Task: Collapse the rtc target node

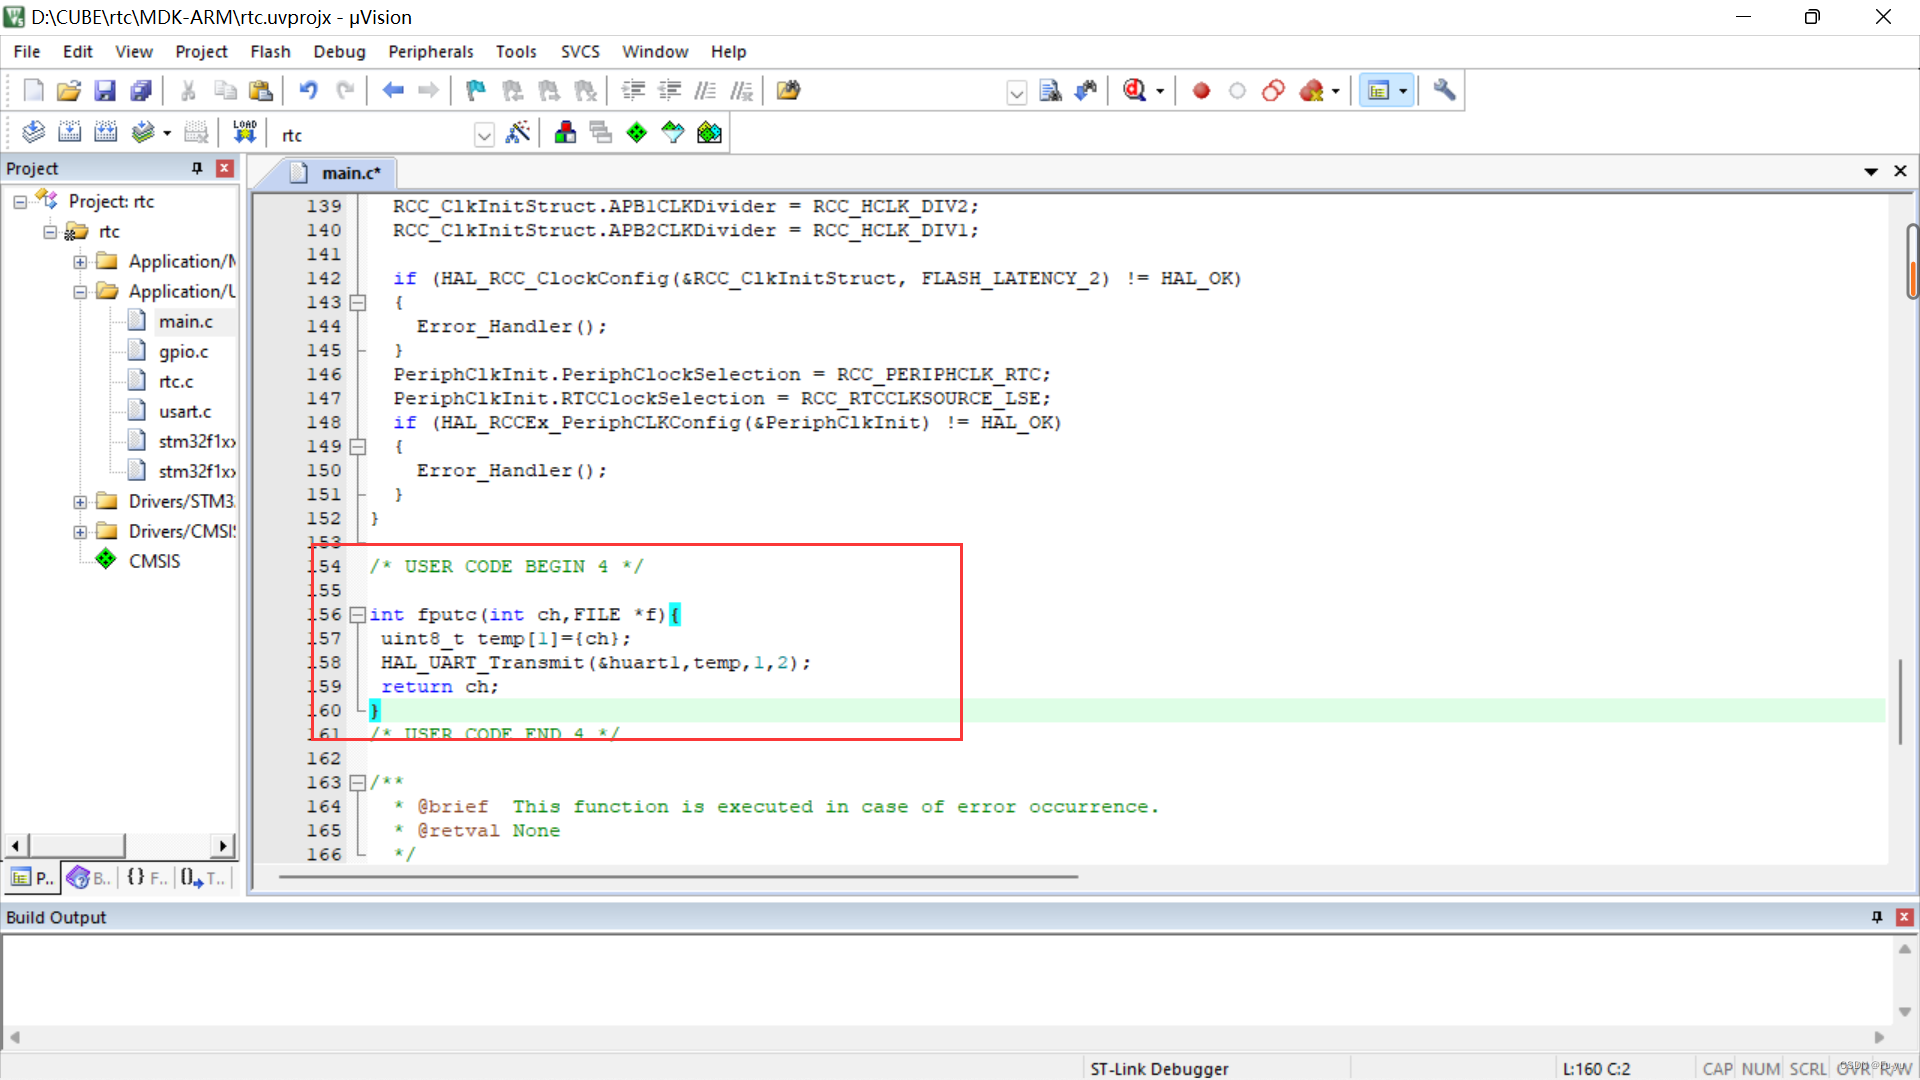Action: pyautogui.click(x=50, y=232)
